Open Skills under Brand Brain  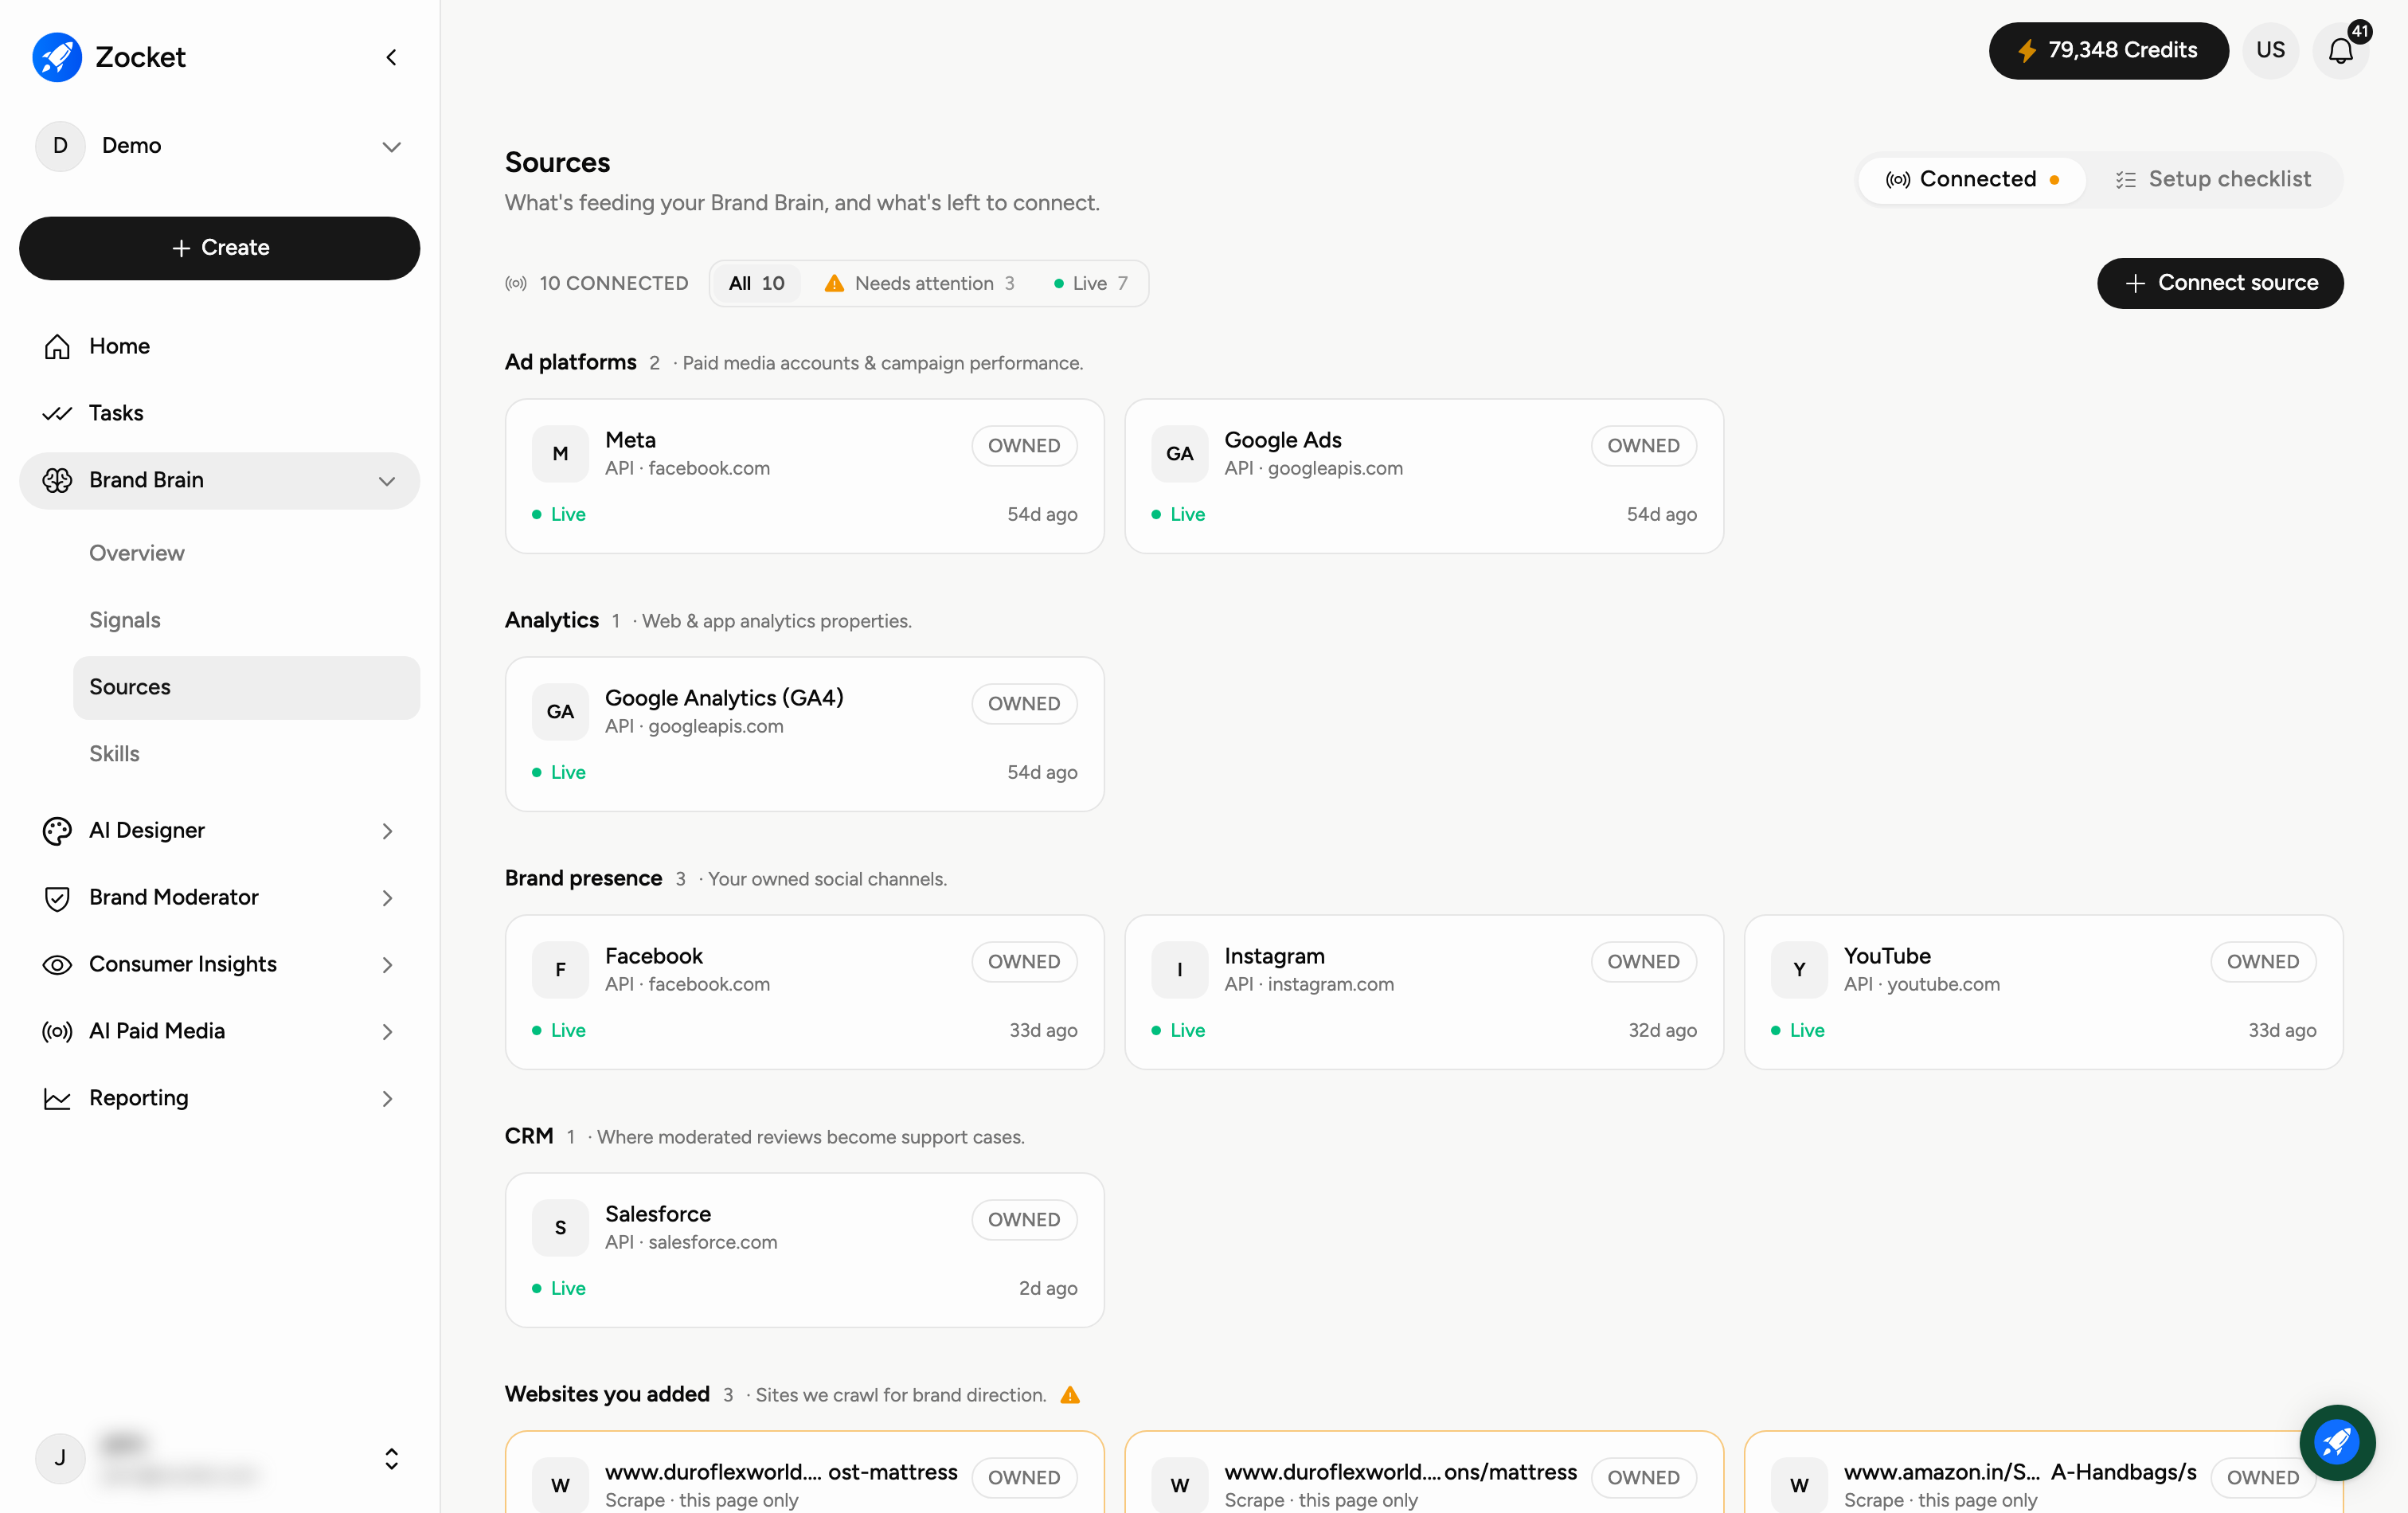[246, 754]
